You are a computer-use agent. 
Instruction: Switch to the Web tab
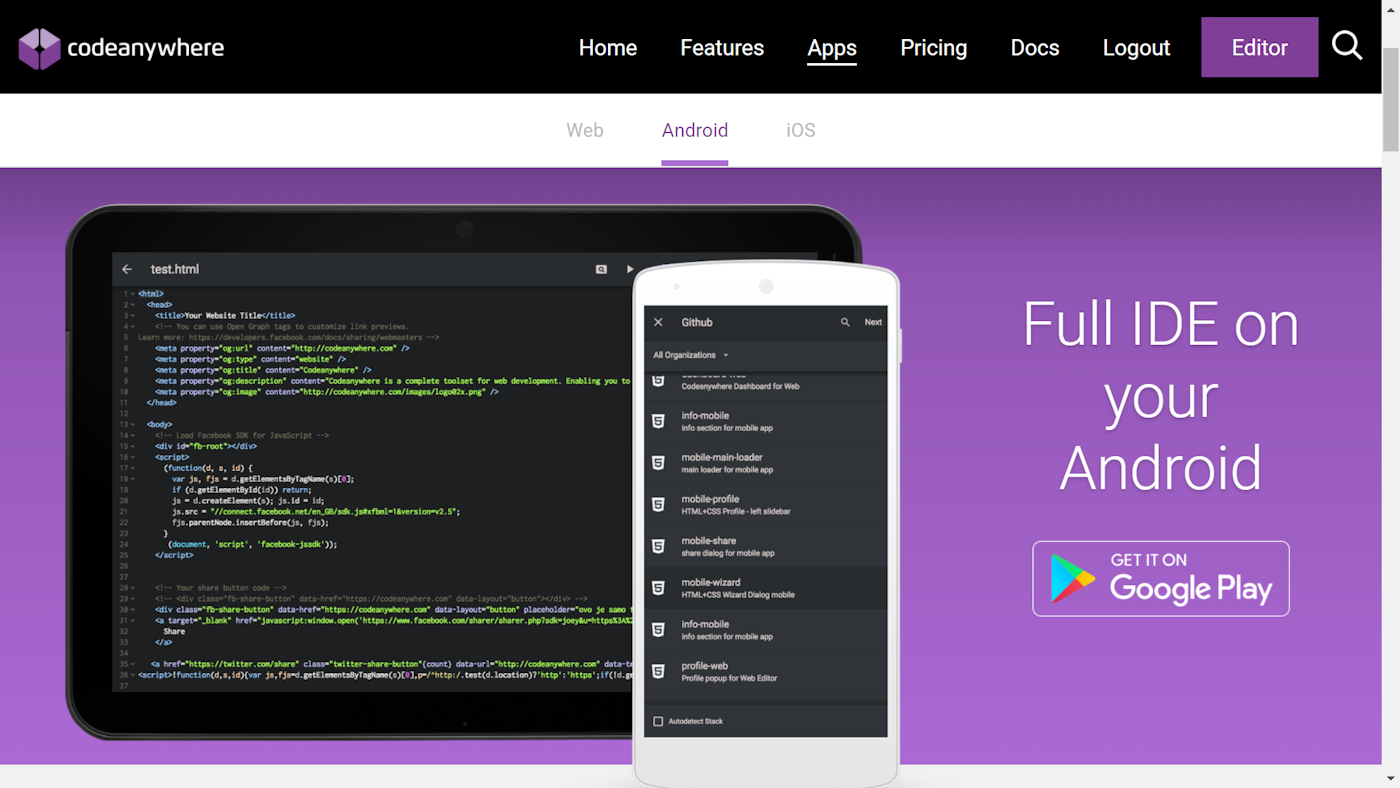pyautogui.click(x=585, y=130)
